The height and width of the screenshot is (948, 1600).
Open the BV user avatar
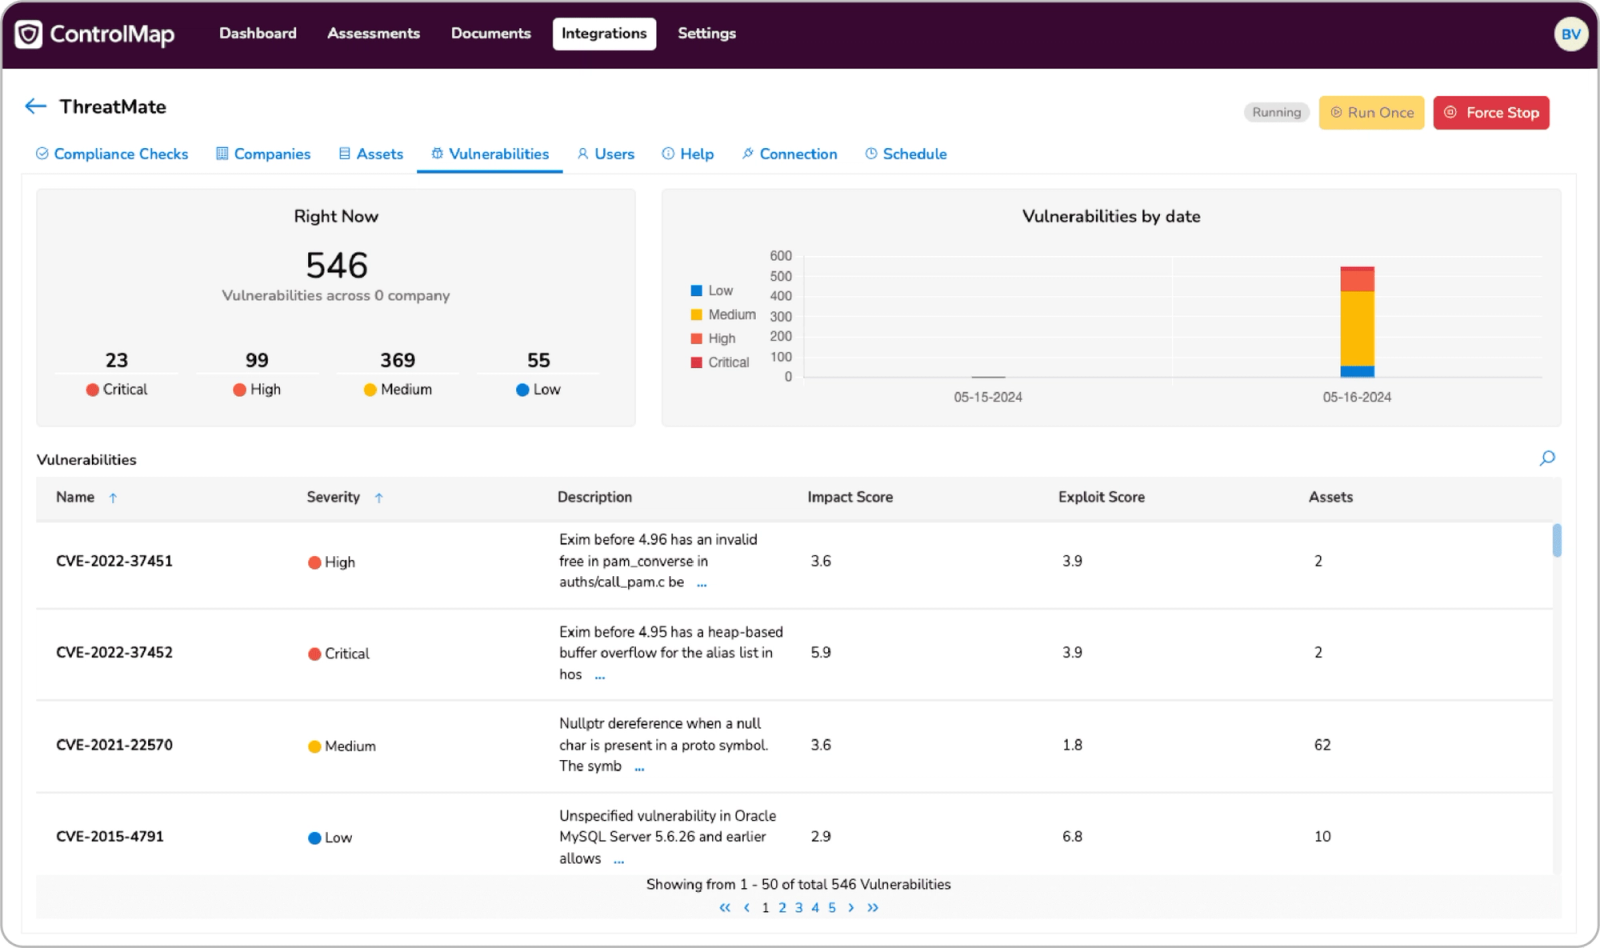coord(1571,34)
